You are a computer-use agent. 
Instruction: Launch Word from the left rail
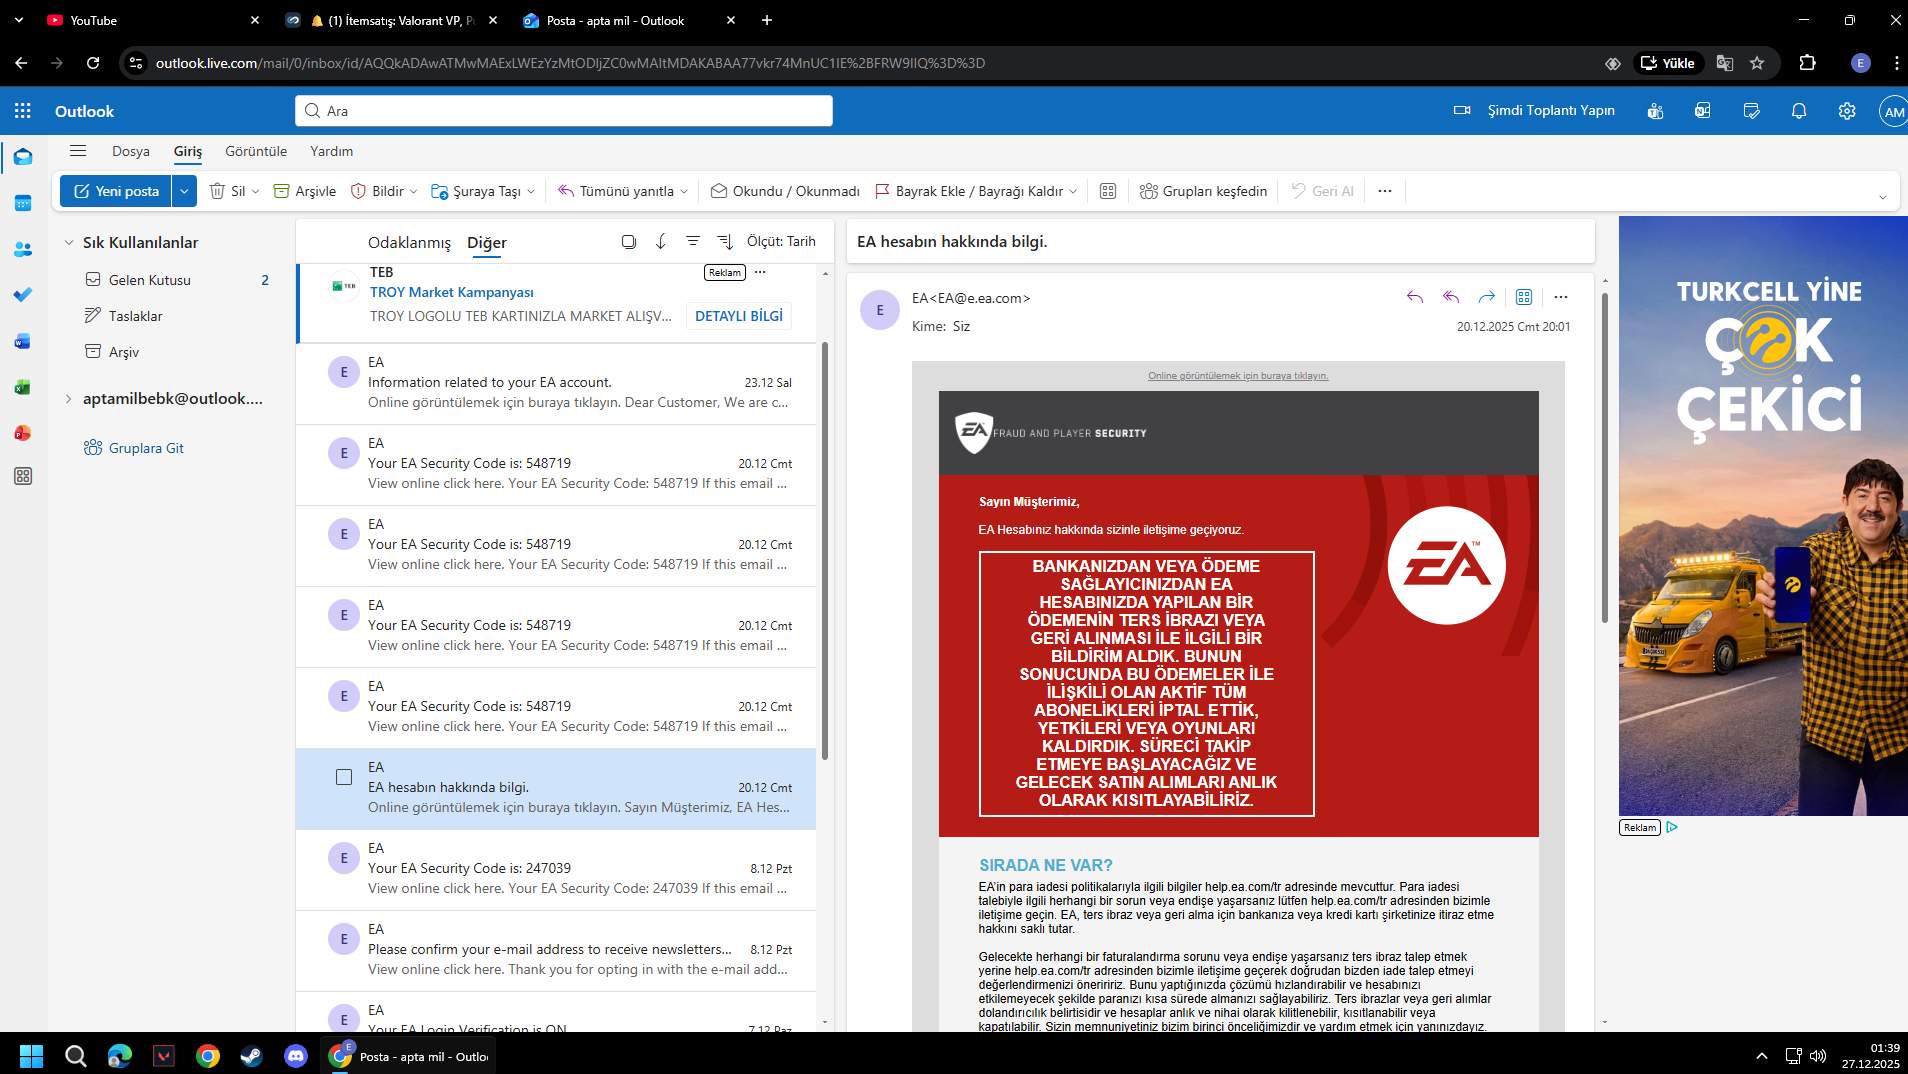coord(23,341)
